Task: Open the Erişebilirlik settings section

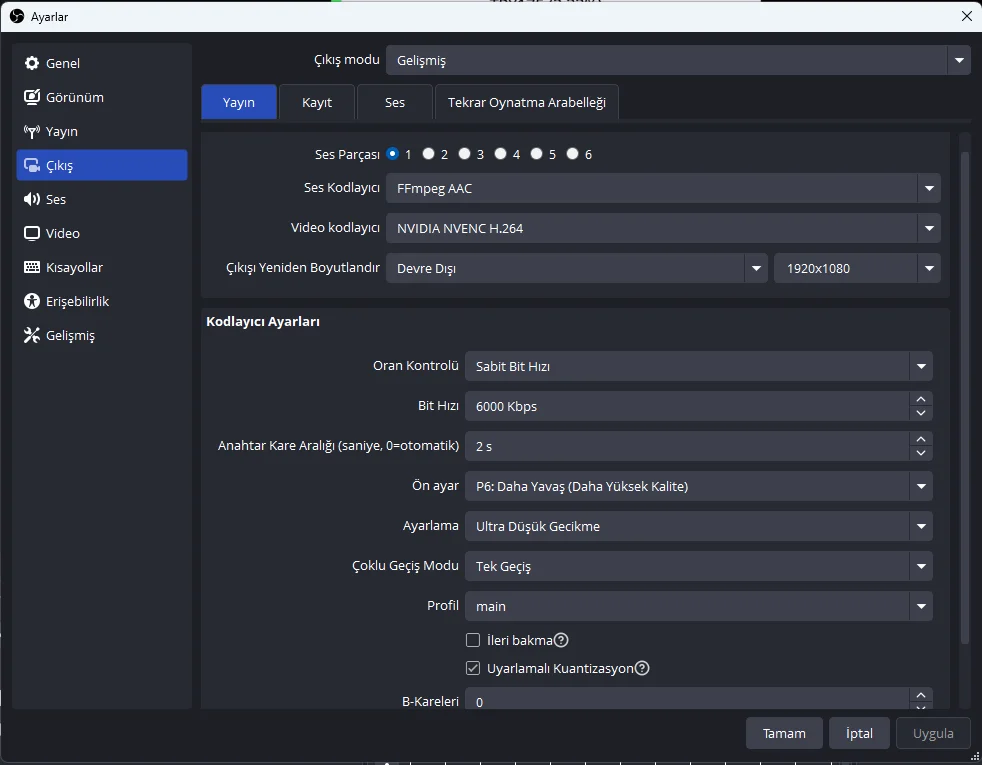Action: point(102,301)
